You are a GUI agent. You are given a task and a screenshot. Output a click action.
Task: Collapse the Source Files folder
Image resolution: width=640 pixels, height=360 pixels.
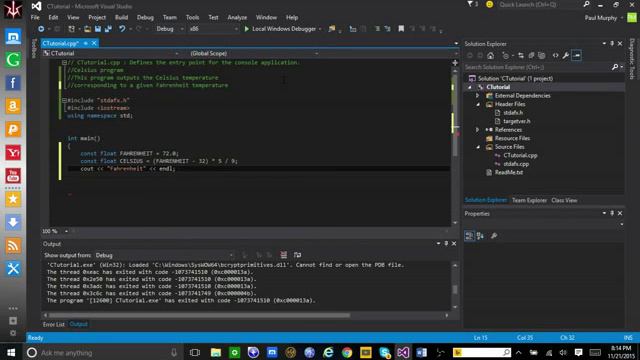pos(478,147)
